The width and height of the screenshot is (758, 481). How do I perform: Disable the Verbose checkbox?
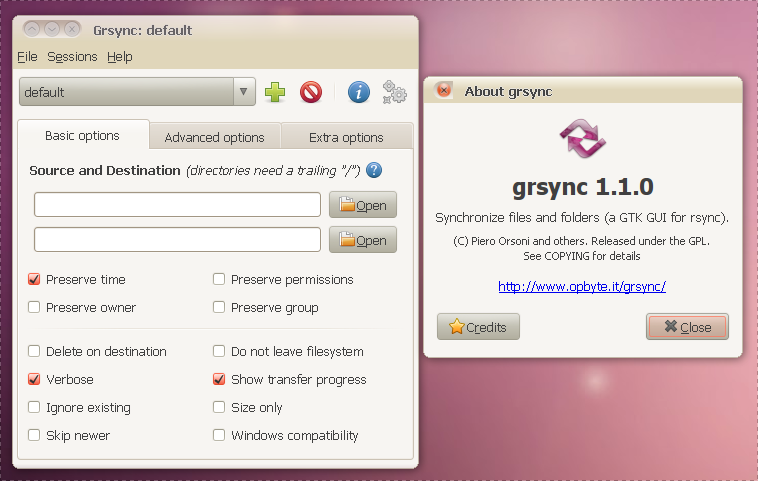[x=34, y=379]
